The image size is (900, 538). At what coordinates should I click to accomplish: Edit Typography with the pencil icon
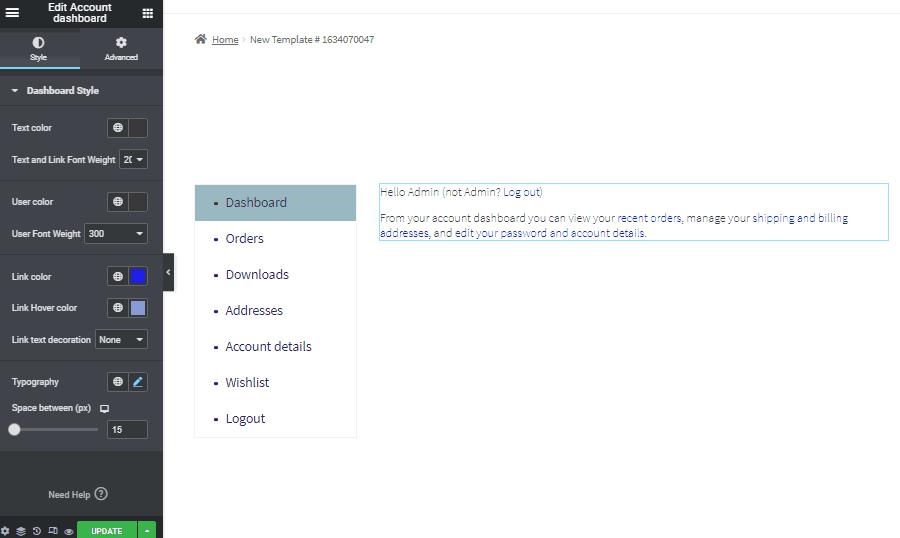click(138, 382)
